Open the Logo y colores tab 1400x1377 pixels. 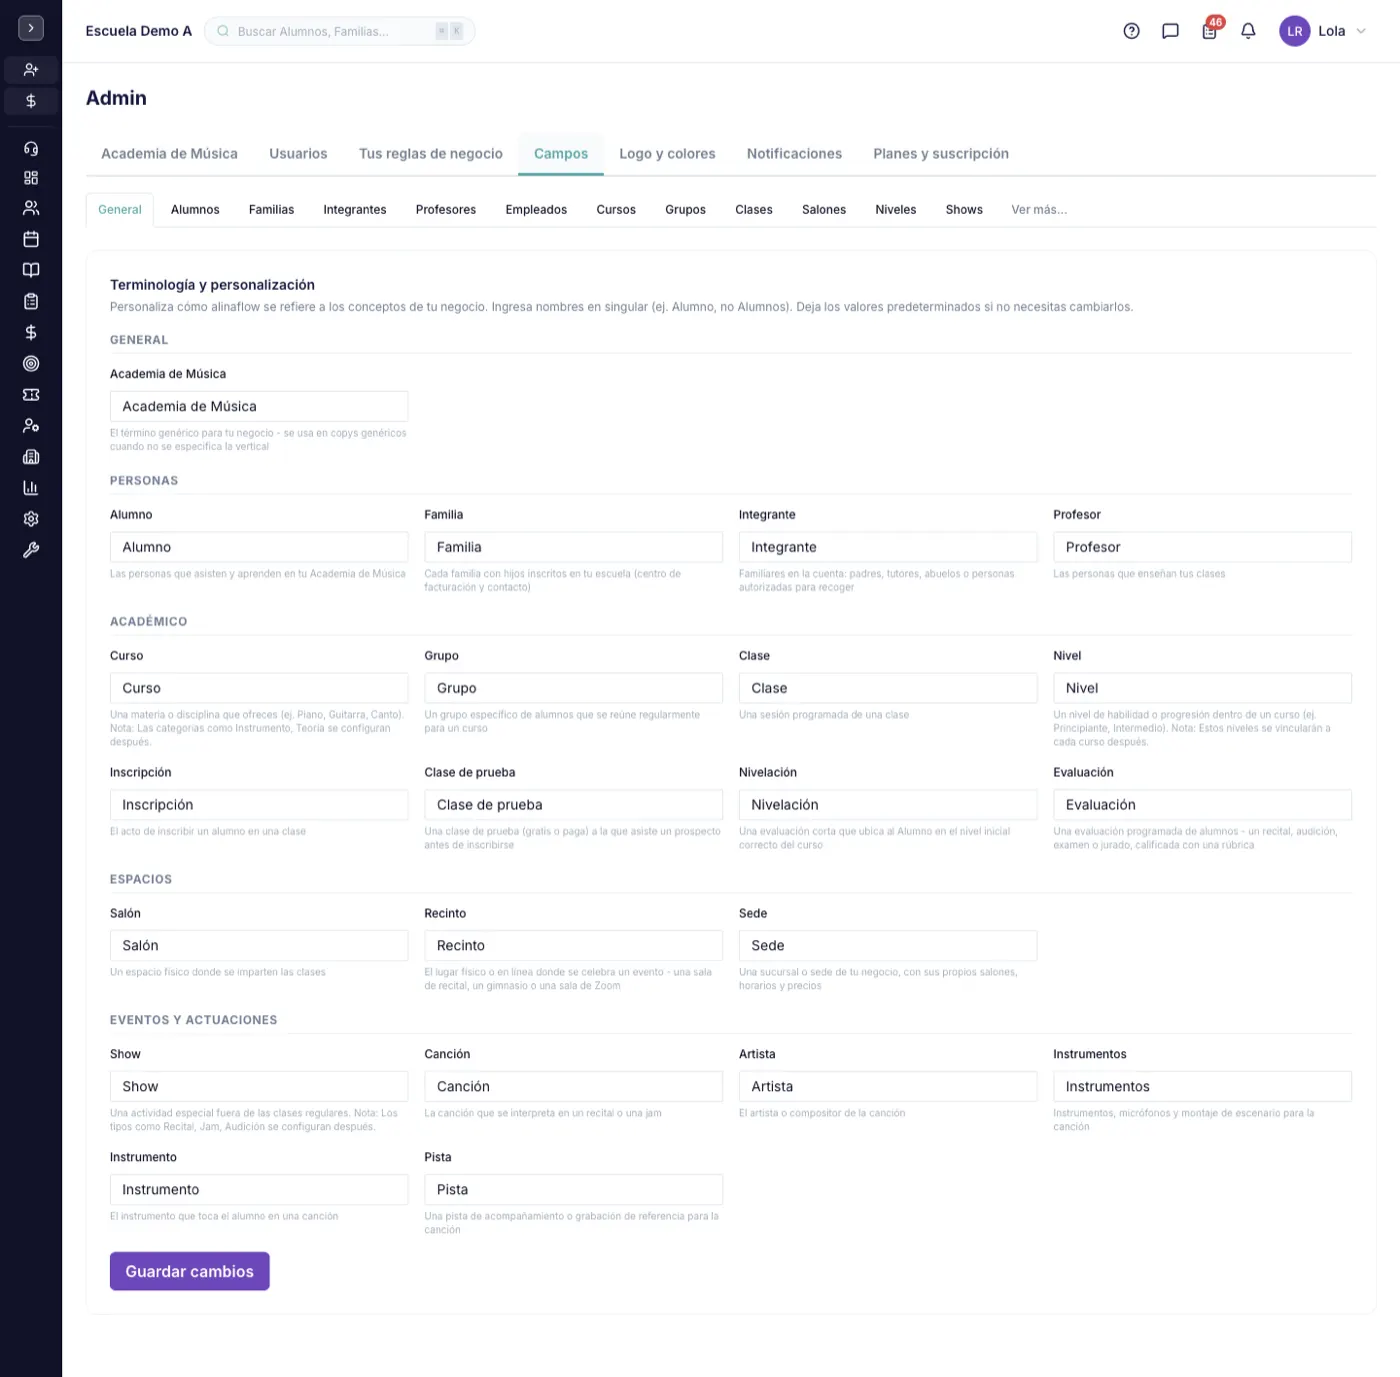[x=667, y=154]
